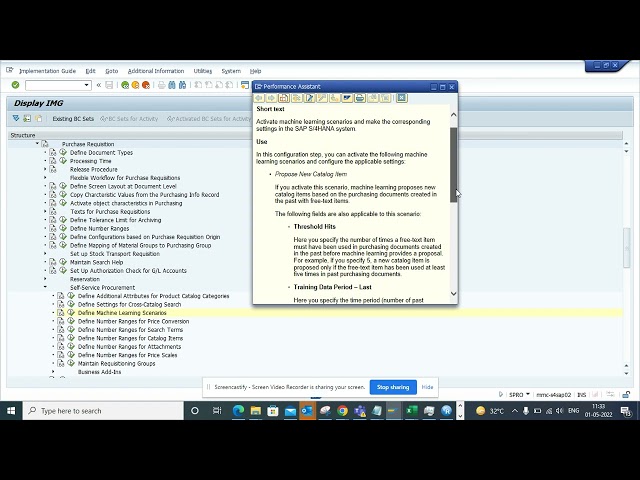Expand Flexible Workflow for Purchase Requisitions node
Viewport: 640px width, 480px height.
[45, 178]
